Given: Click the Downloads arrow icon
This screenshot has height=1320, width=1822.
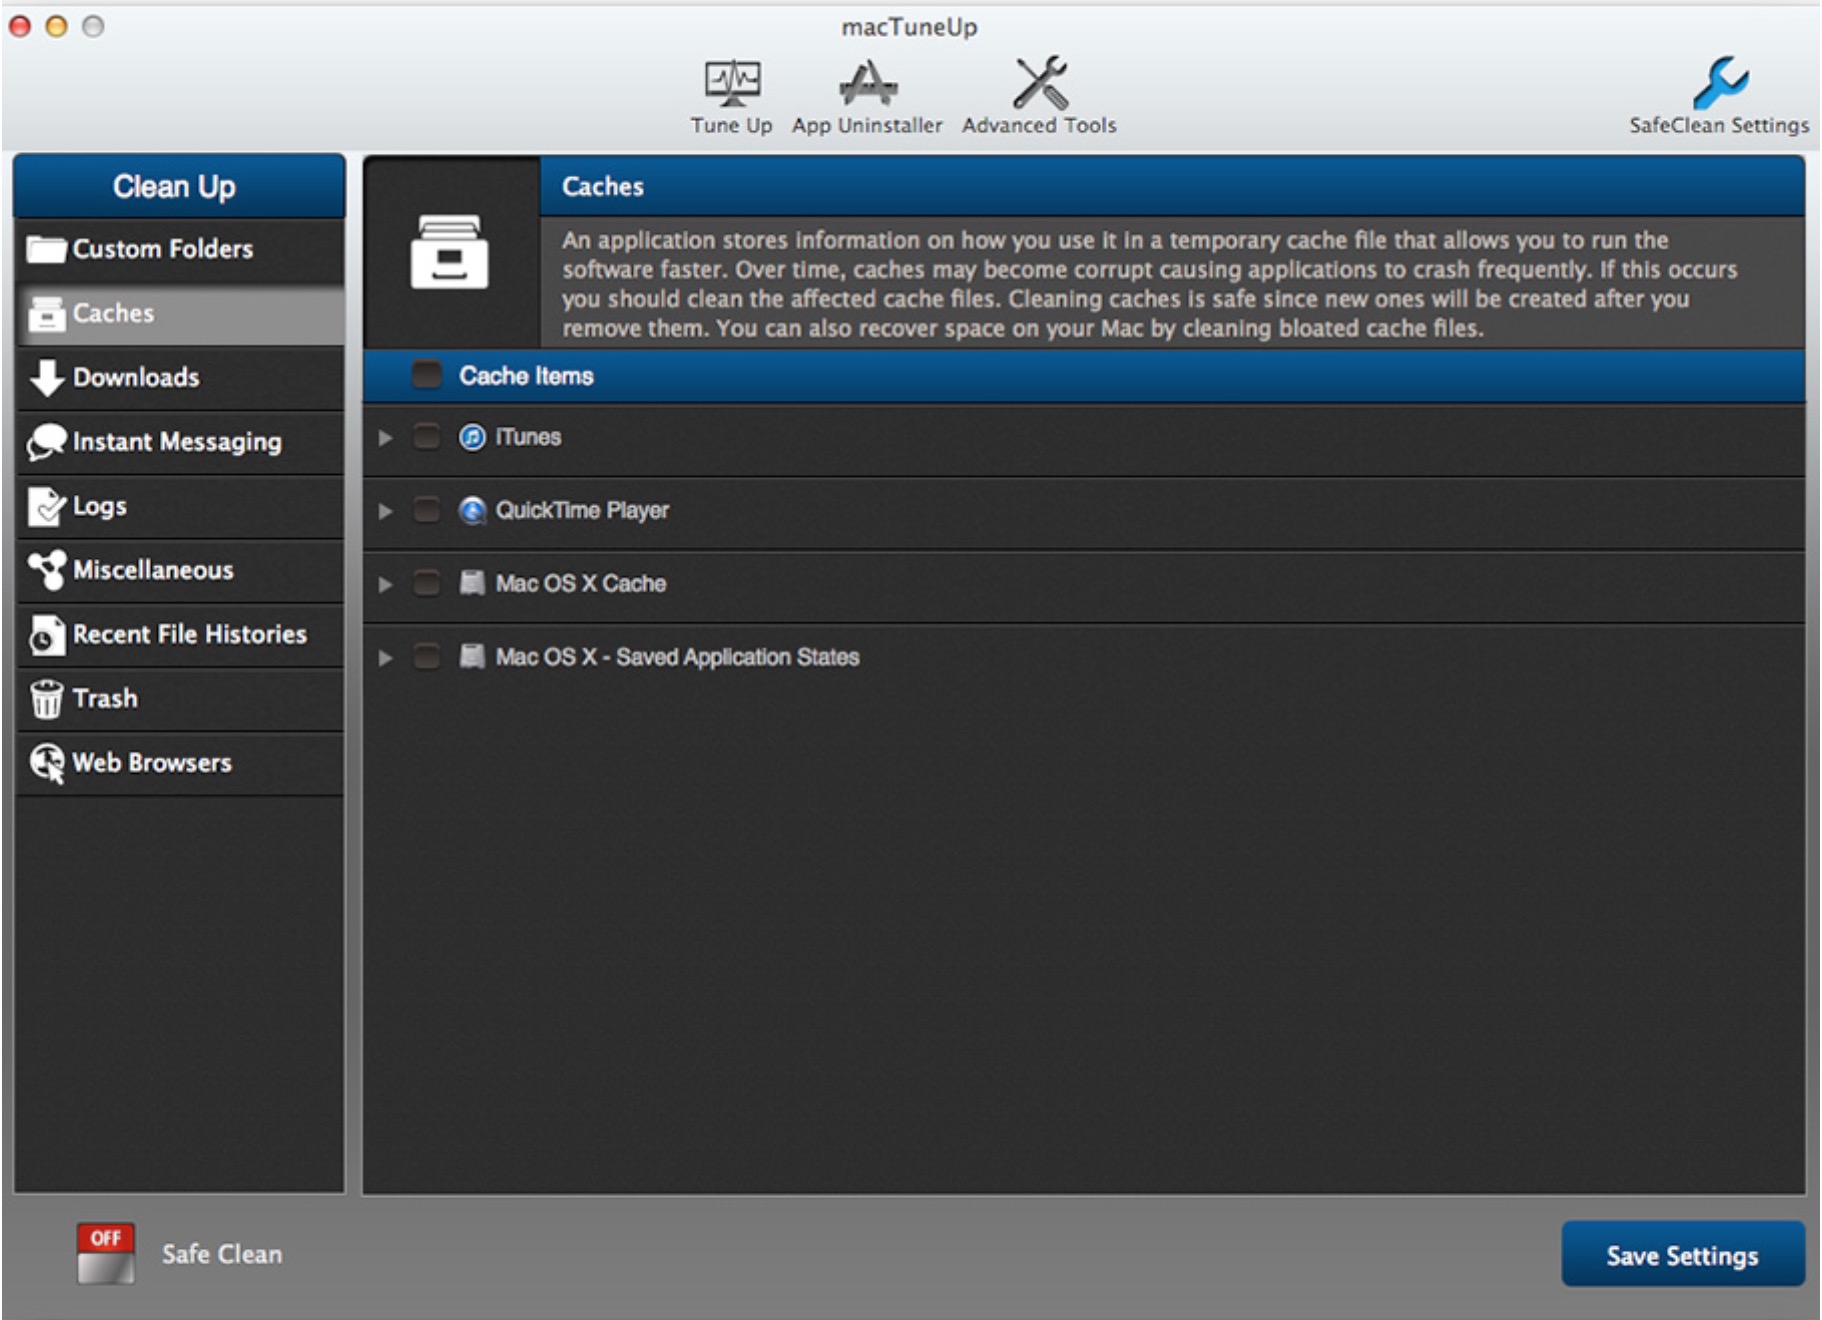Looking at the screenshot, I should [x=46, y=378].
